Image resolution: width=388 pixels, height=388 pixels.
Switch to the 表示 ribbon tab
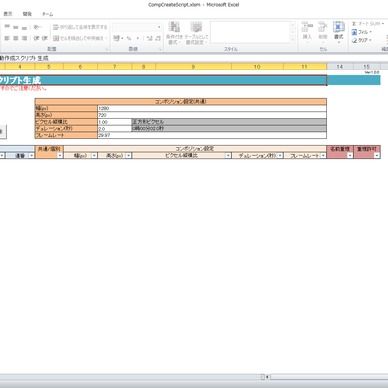[8, 14]
